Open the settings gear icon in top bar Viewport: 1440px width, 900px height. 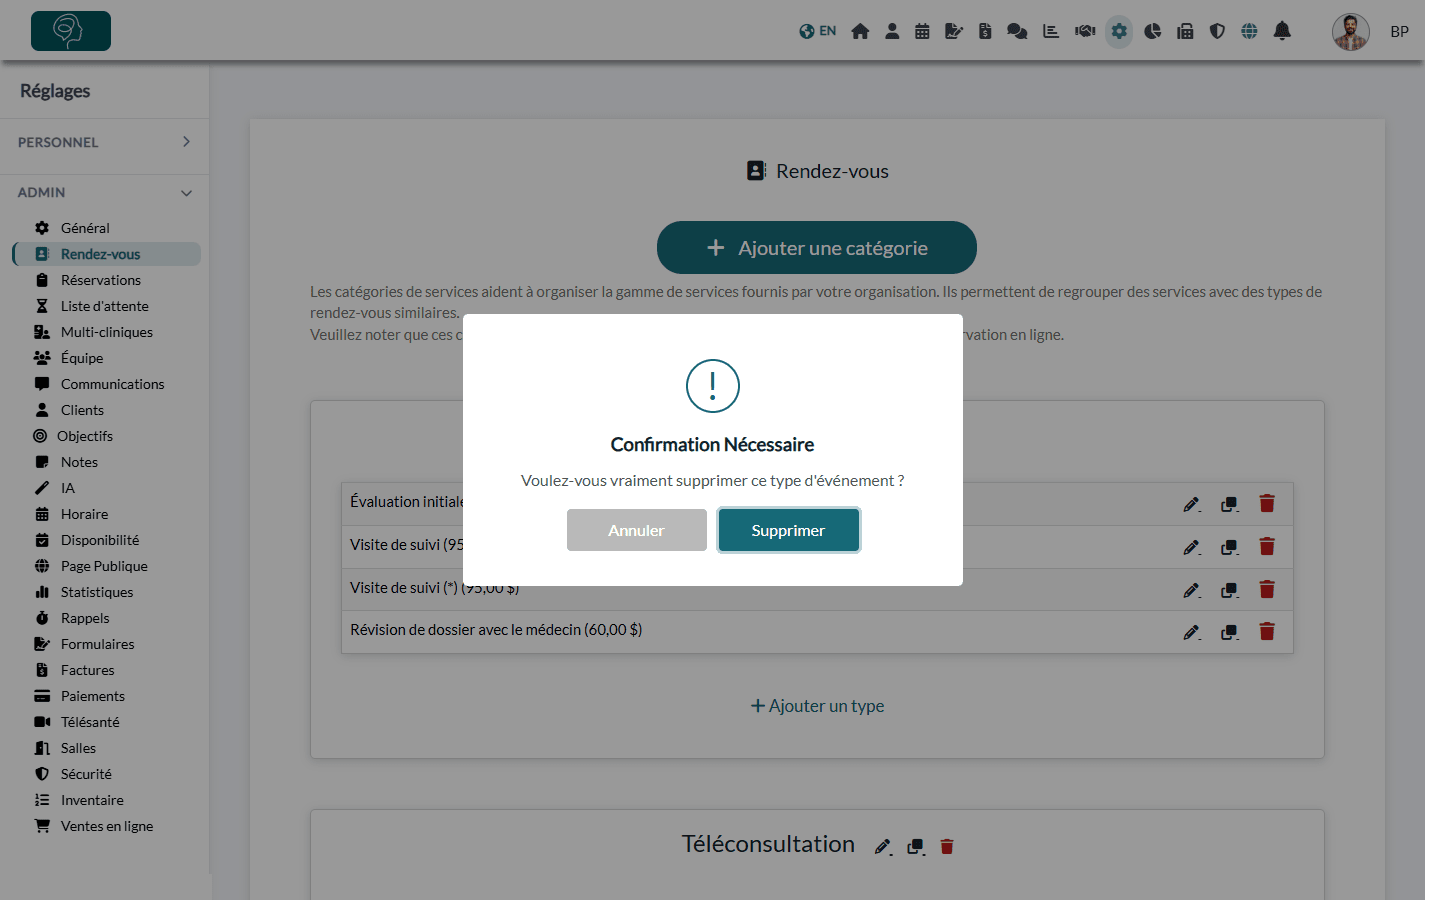[1119, 31]
